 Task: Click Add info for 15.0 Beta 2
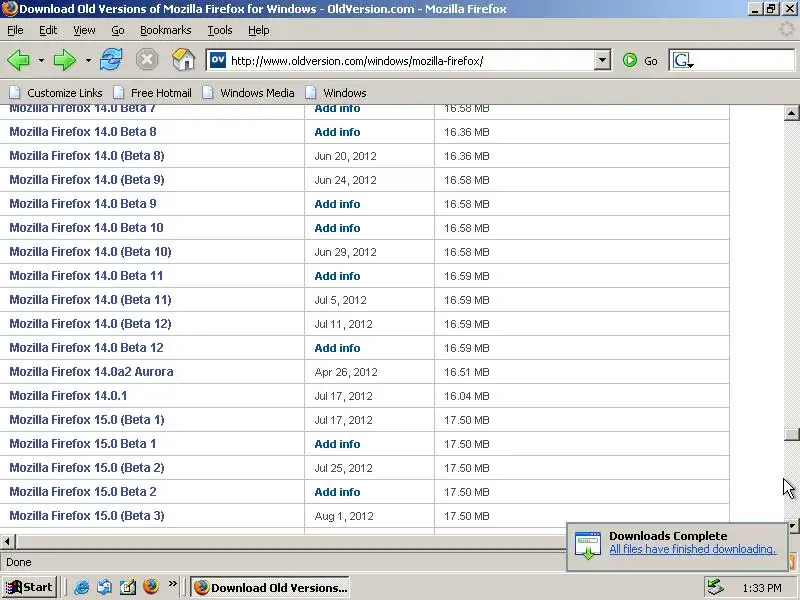click(337, 492)
